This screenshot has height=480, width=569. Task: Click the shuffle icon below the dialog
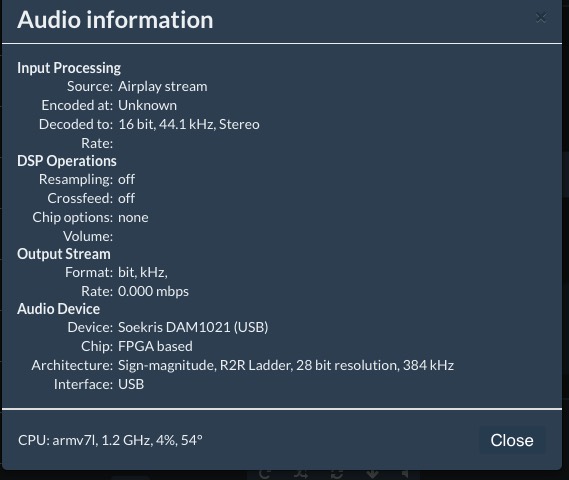[301, 474]
